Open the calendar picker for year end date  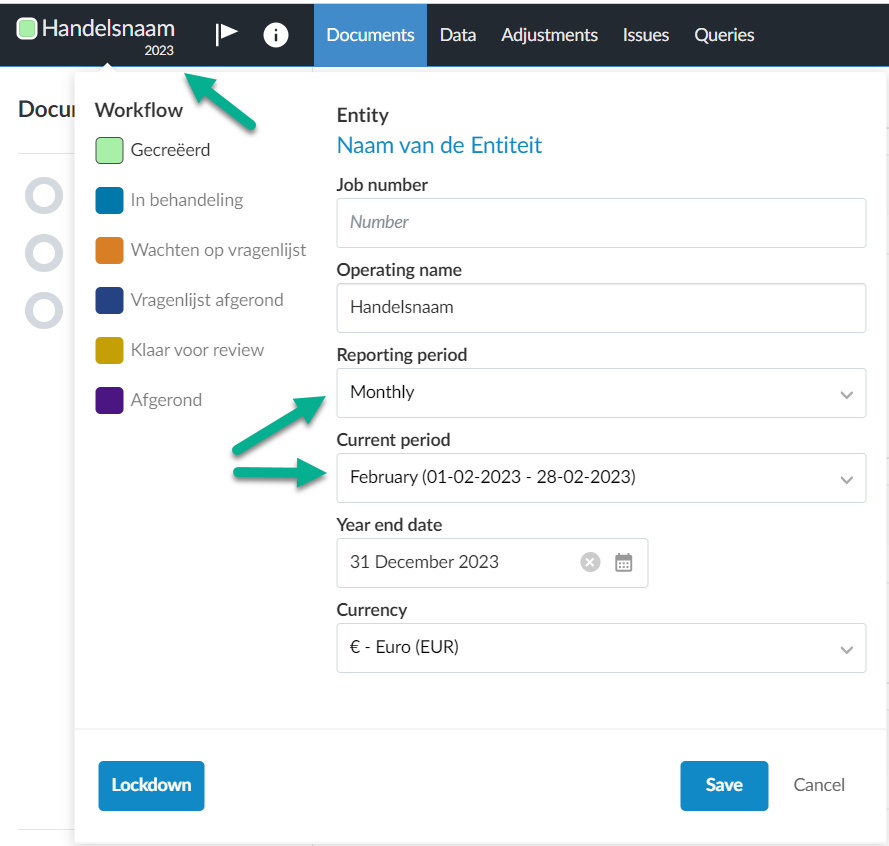point(623,562)
